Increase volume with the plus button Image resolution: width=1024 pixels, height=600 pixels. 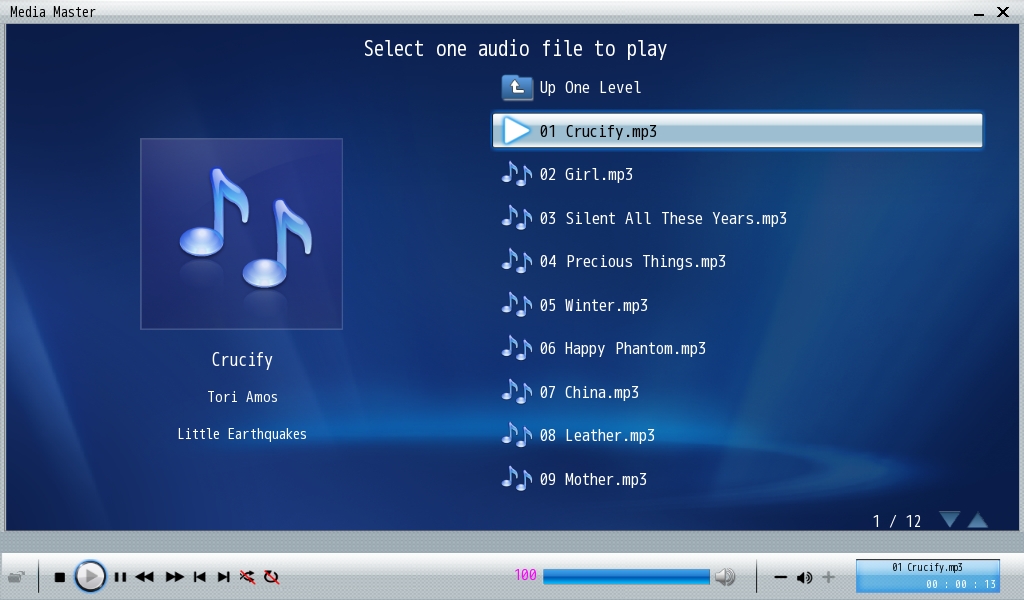(828, 577)
